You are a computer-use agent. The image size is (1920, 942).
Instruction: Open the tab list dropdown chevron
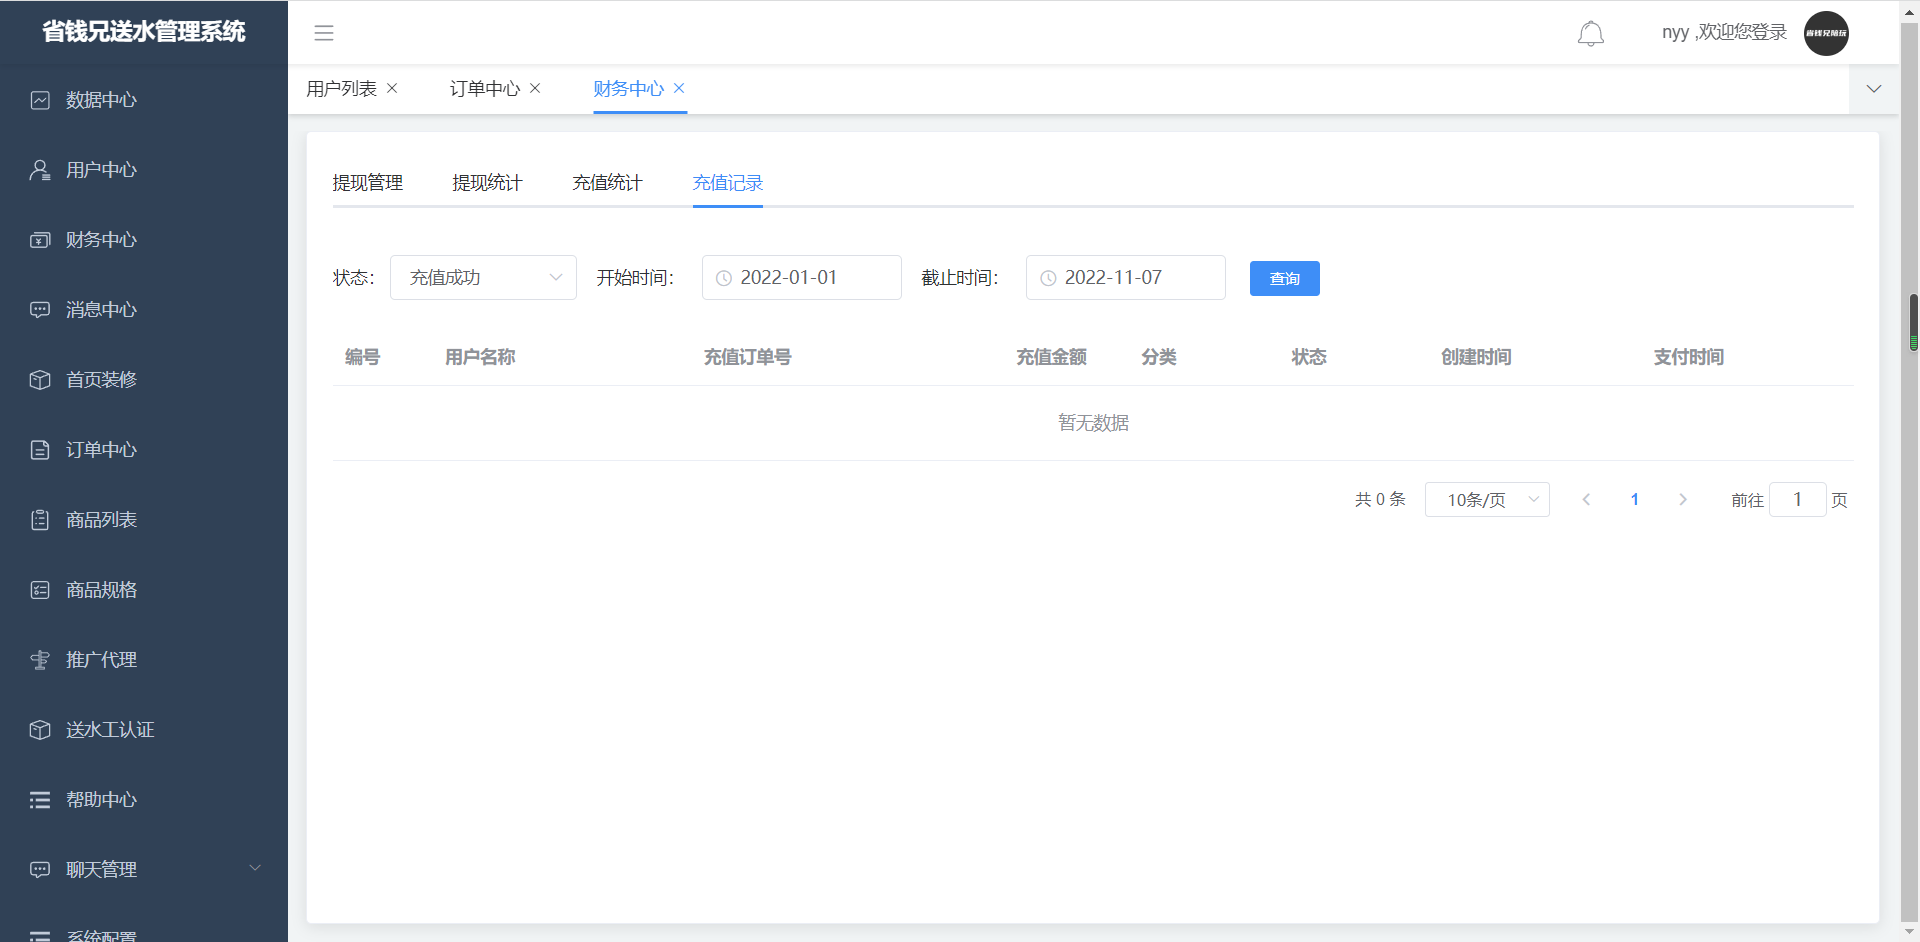[1873, 89]
